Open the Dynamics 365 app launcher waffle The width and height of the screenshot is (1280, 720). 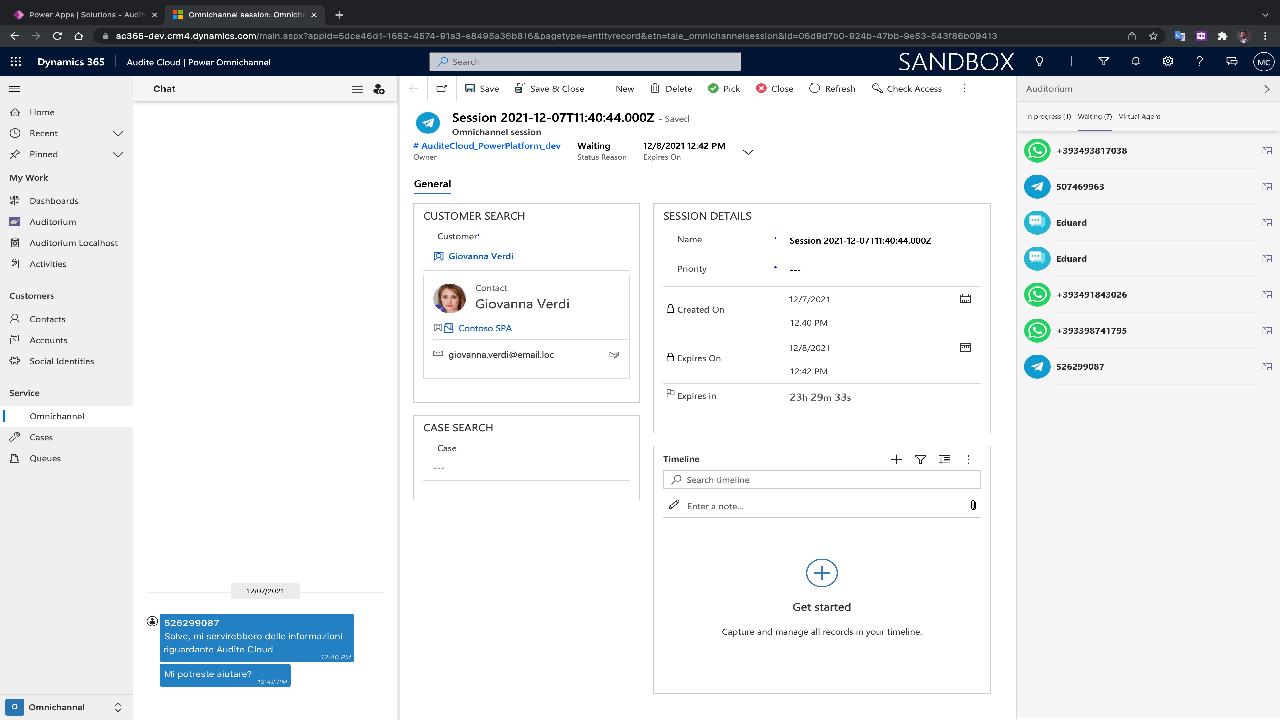[15, 62]
